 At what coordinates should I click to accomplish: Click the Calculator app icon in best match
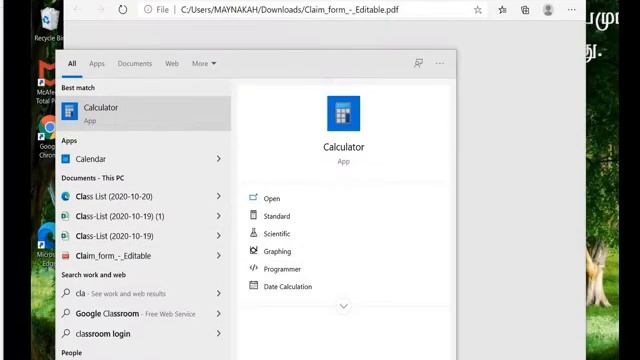(70, 111)
